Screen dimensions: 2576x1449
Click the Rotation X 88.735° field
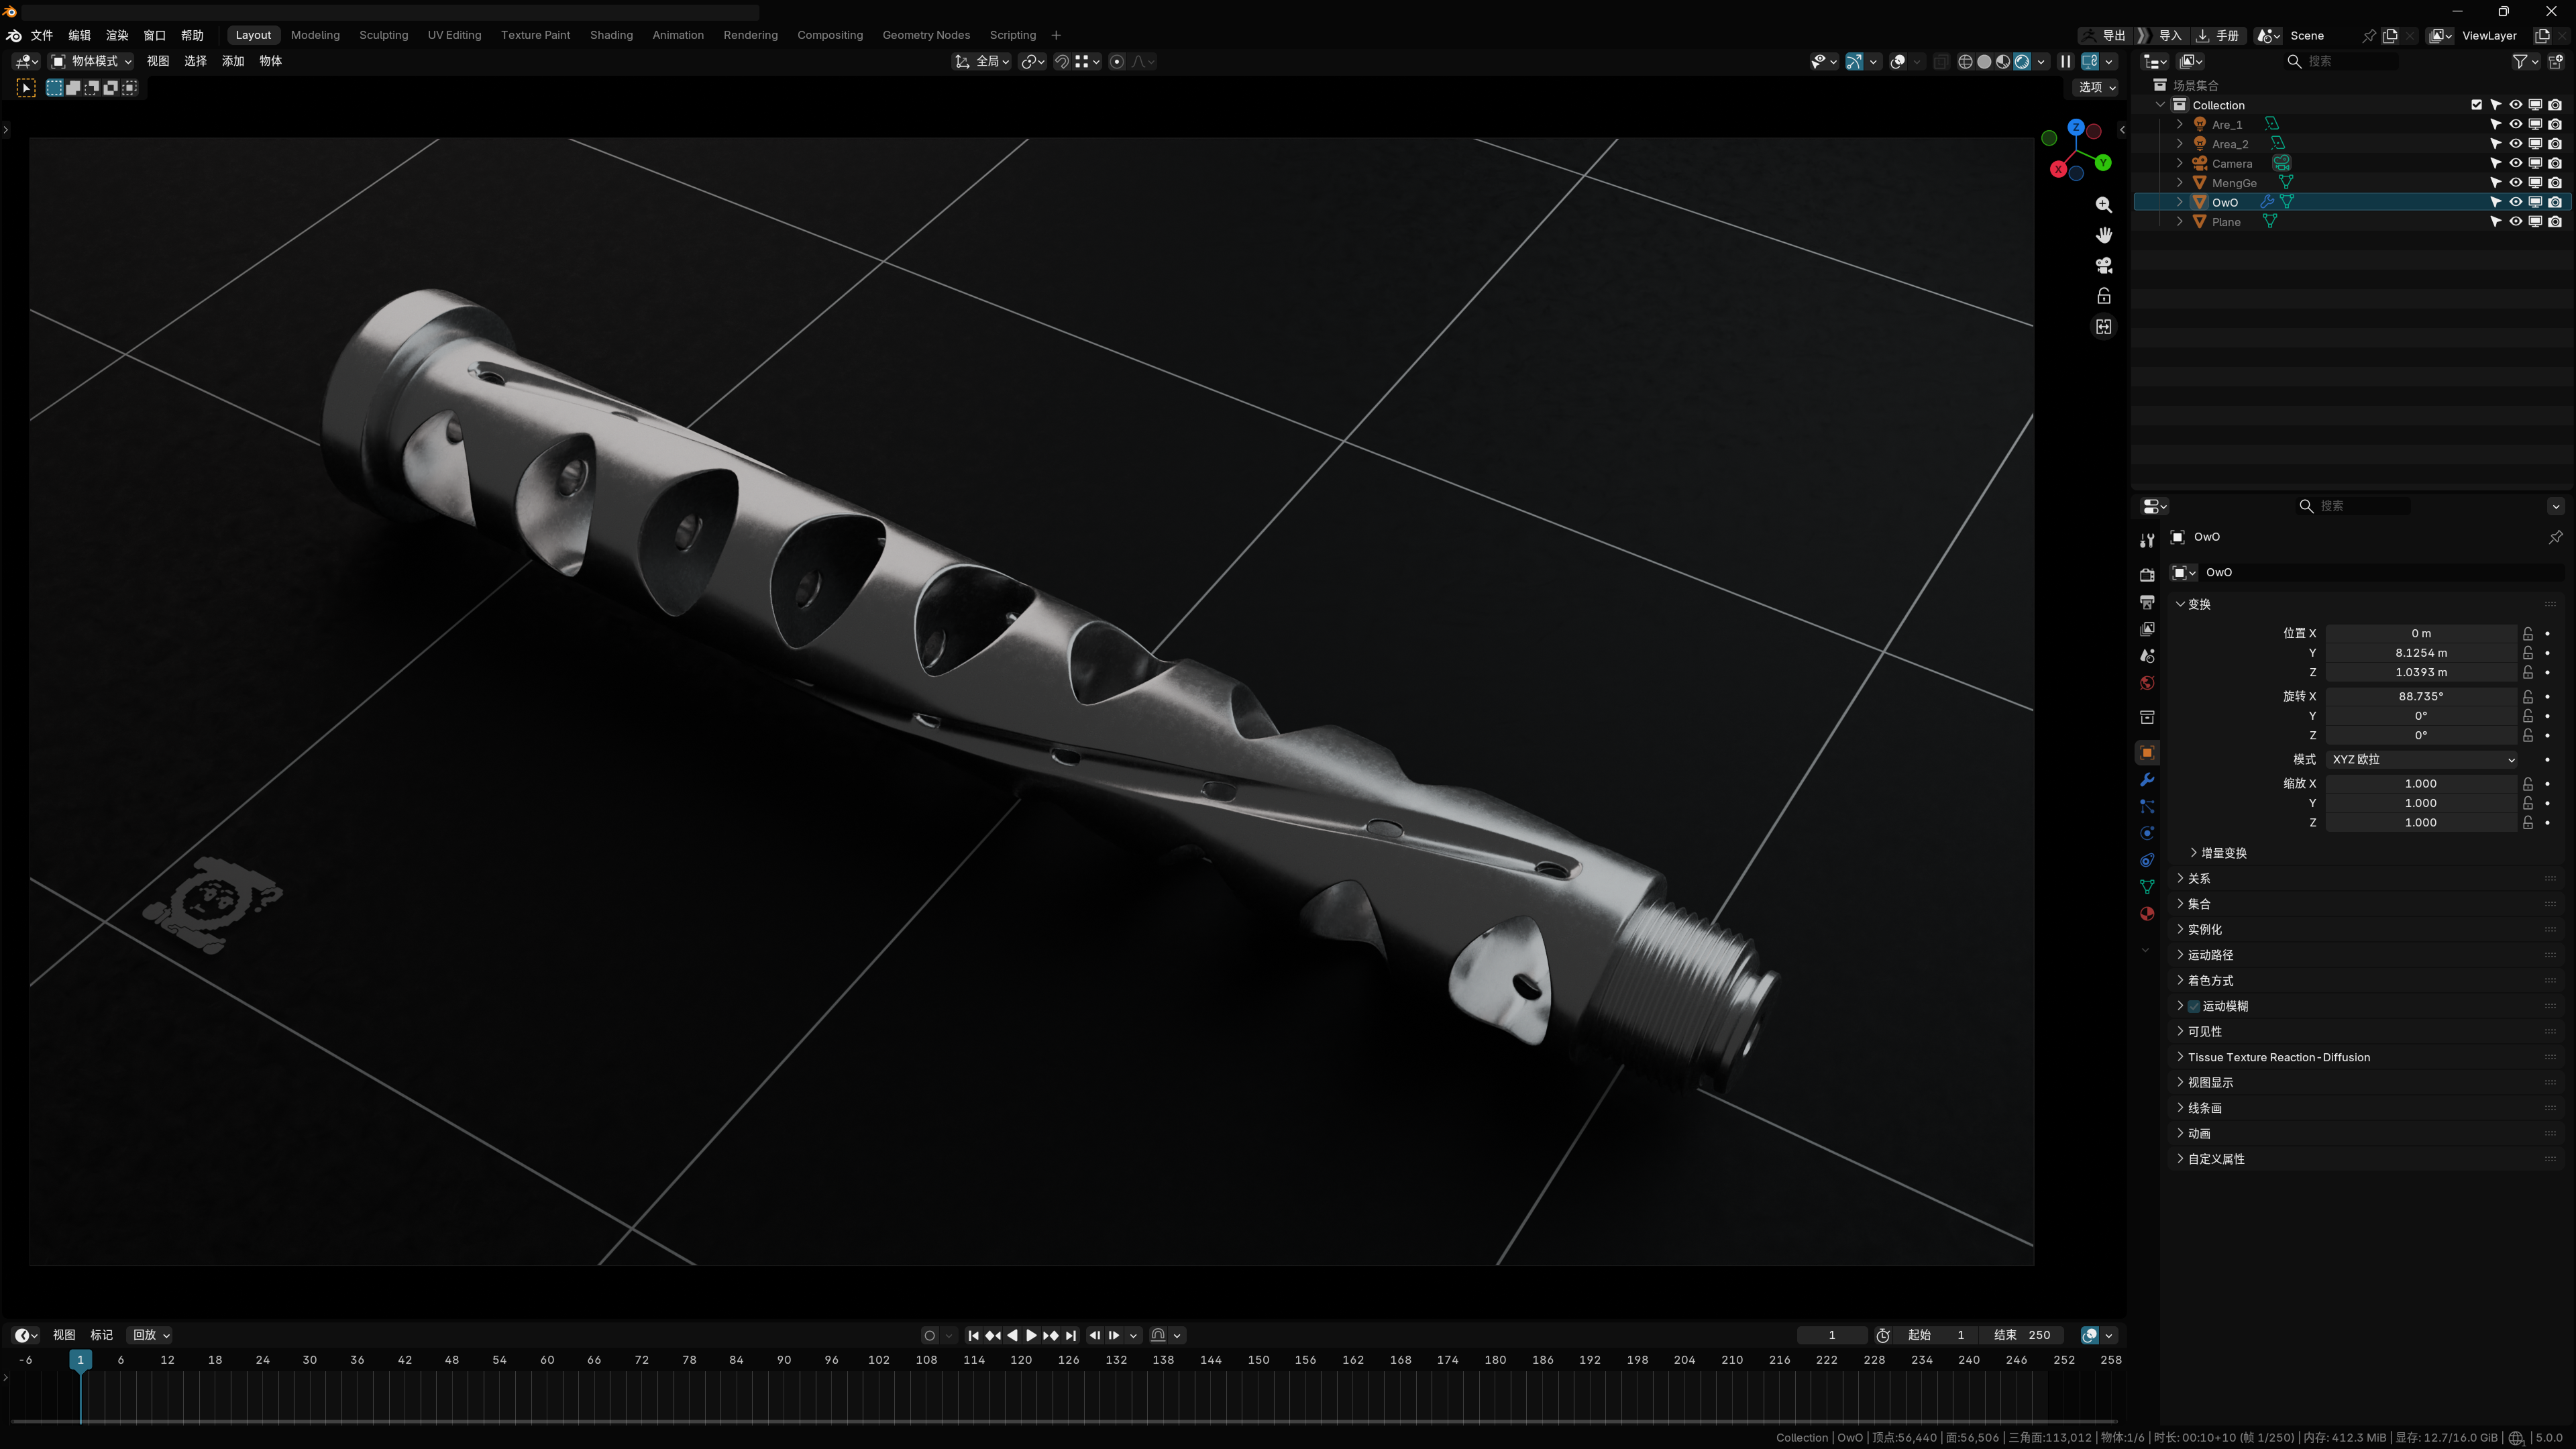coord(2420,696)
